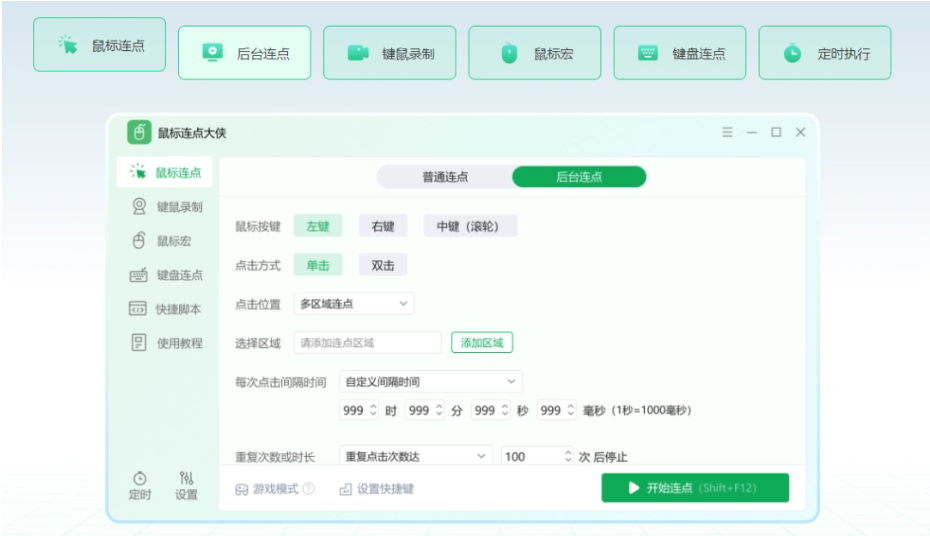Select 中键（滚轮） mouse button option

tap(470, 226)
